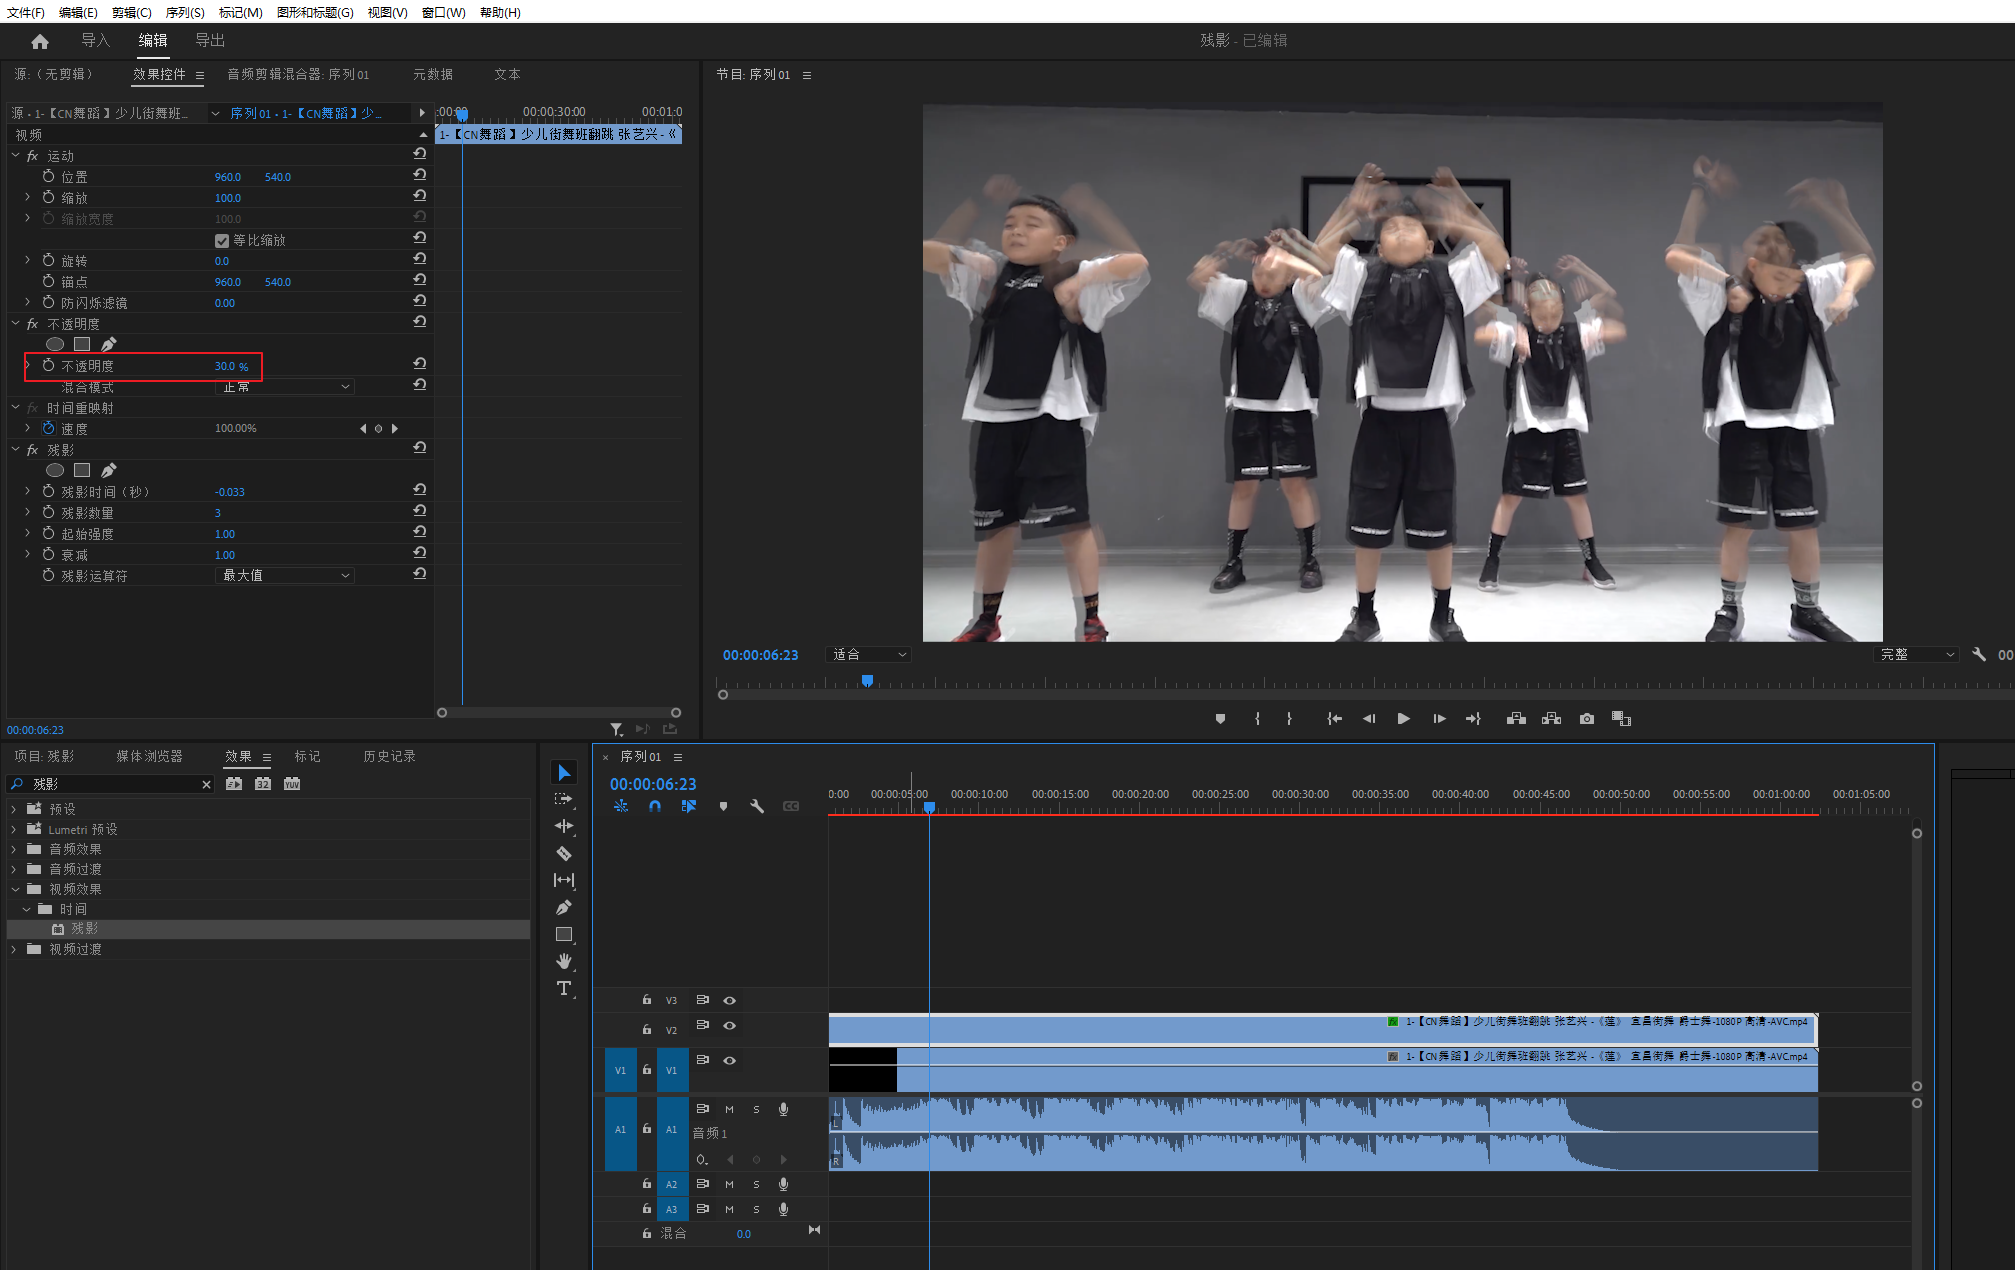Screen dimensions: 2015x1270
Task: Toggle the 等比缩放 uniform scale checkbox
Action: 221,240
